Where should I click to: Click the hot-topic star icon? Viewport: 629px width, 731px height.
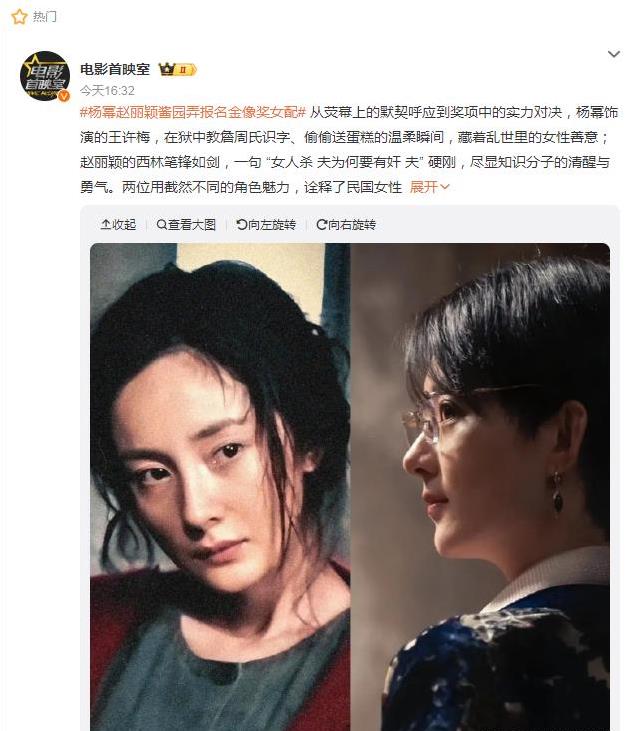click(x=20, y=17)
